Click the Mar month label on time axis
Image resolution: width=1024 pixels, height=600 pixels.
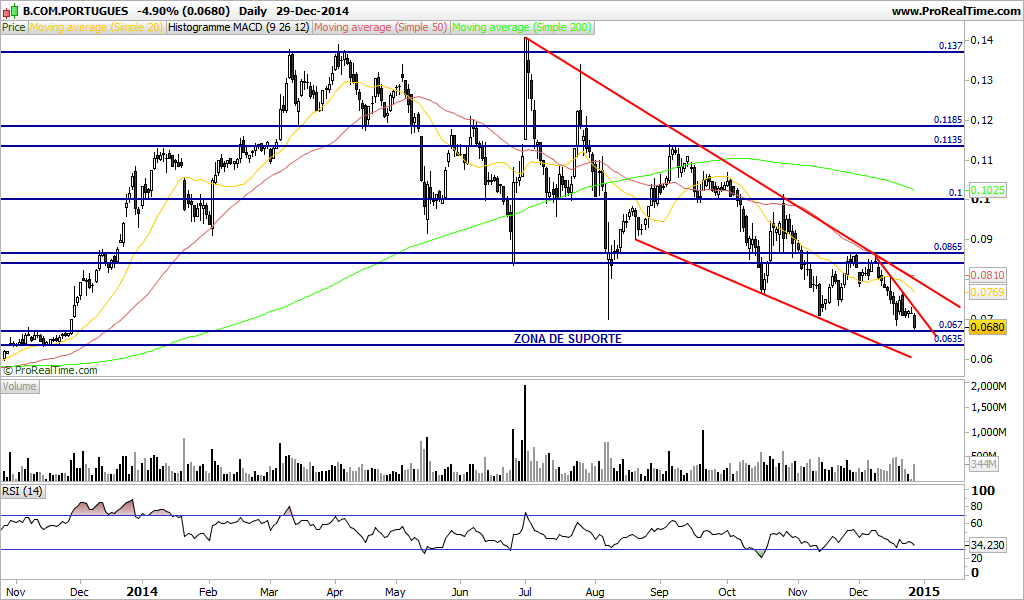pos(270,592)
